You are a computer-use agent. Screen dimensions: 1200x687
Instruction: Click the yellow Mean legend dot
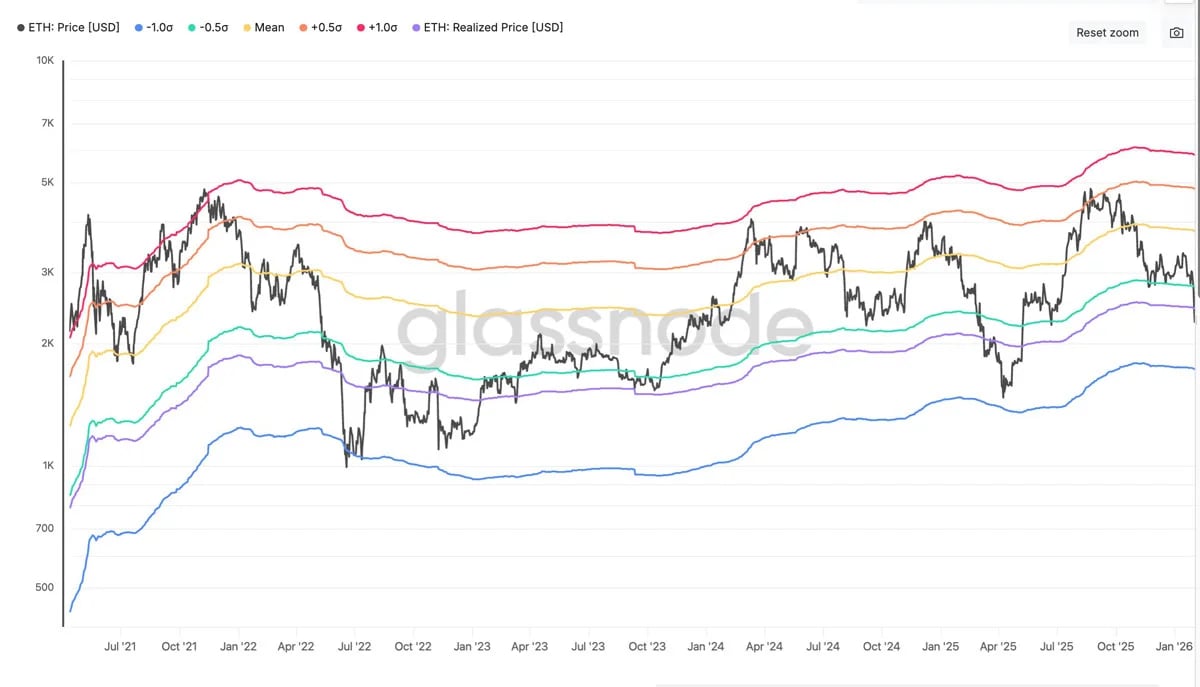[x=247, y=28]
